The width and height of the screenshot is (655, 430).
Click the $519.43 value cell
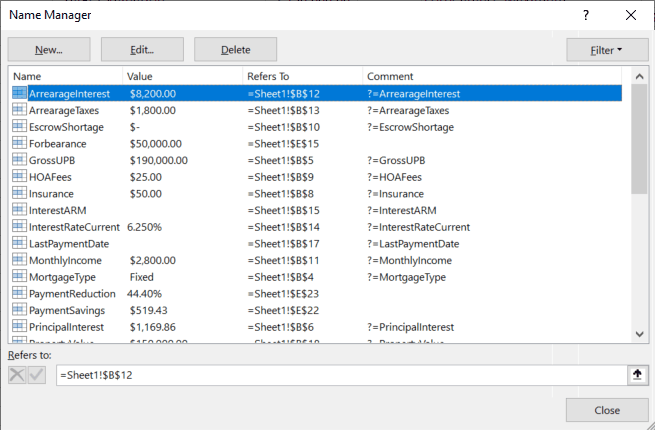(x=149, y=310)
